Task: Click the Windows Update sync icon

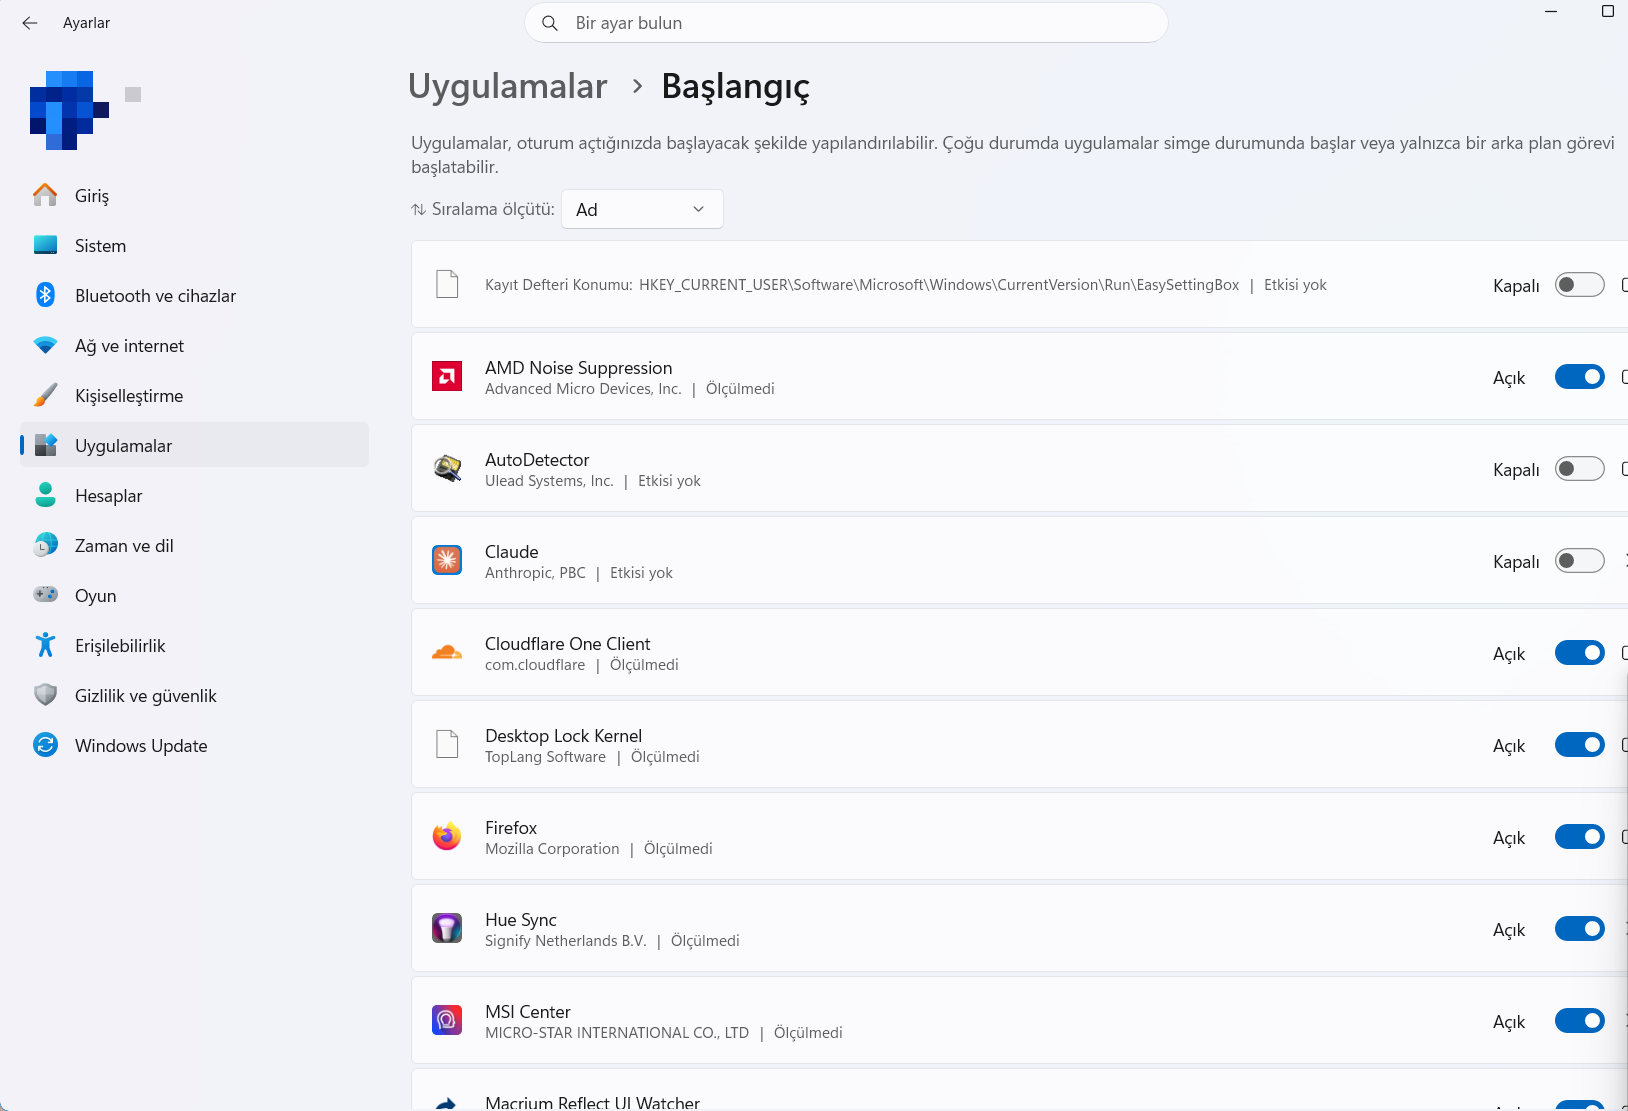Action: [x=45, y=745]
